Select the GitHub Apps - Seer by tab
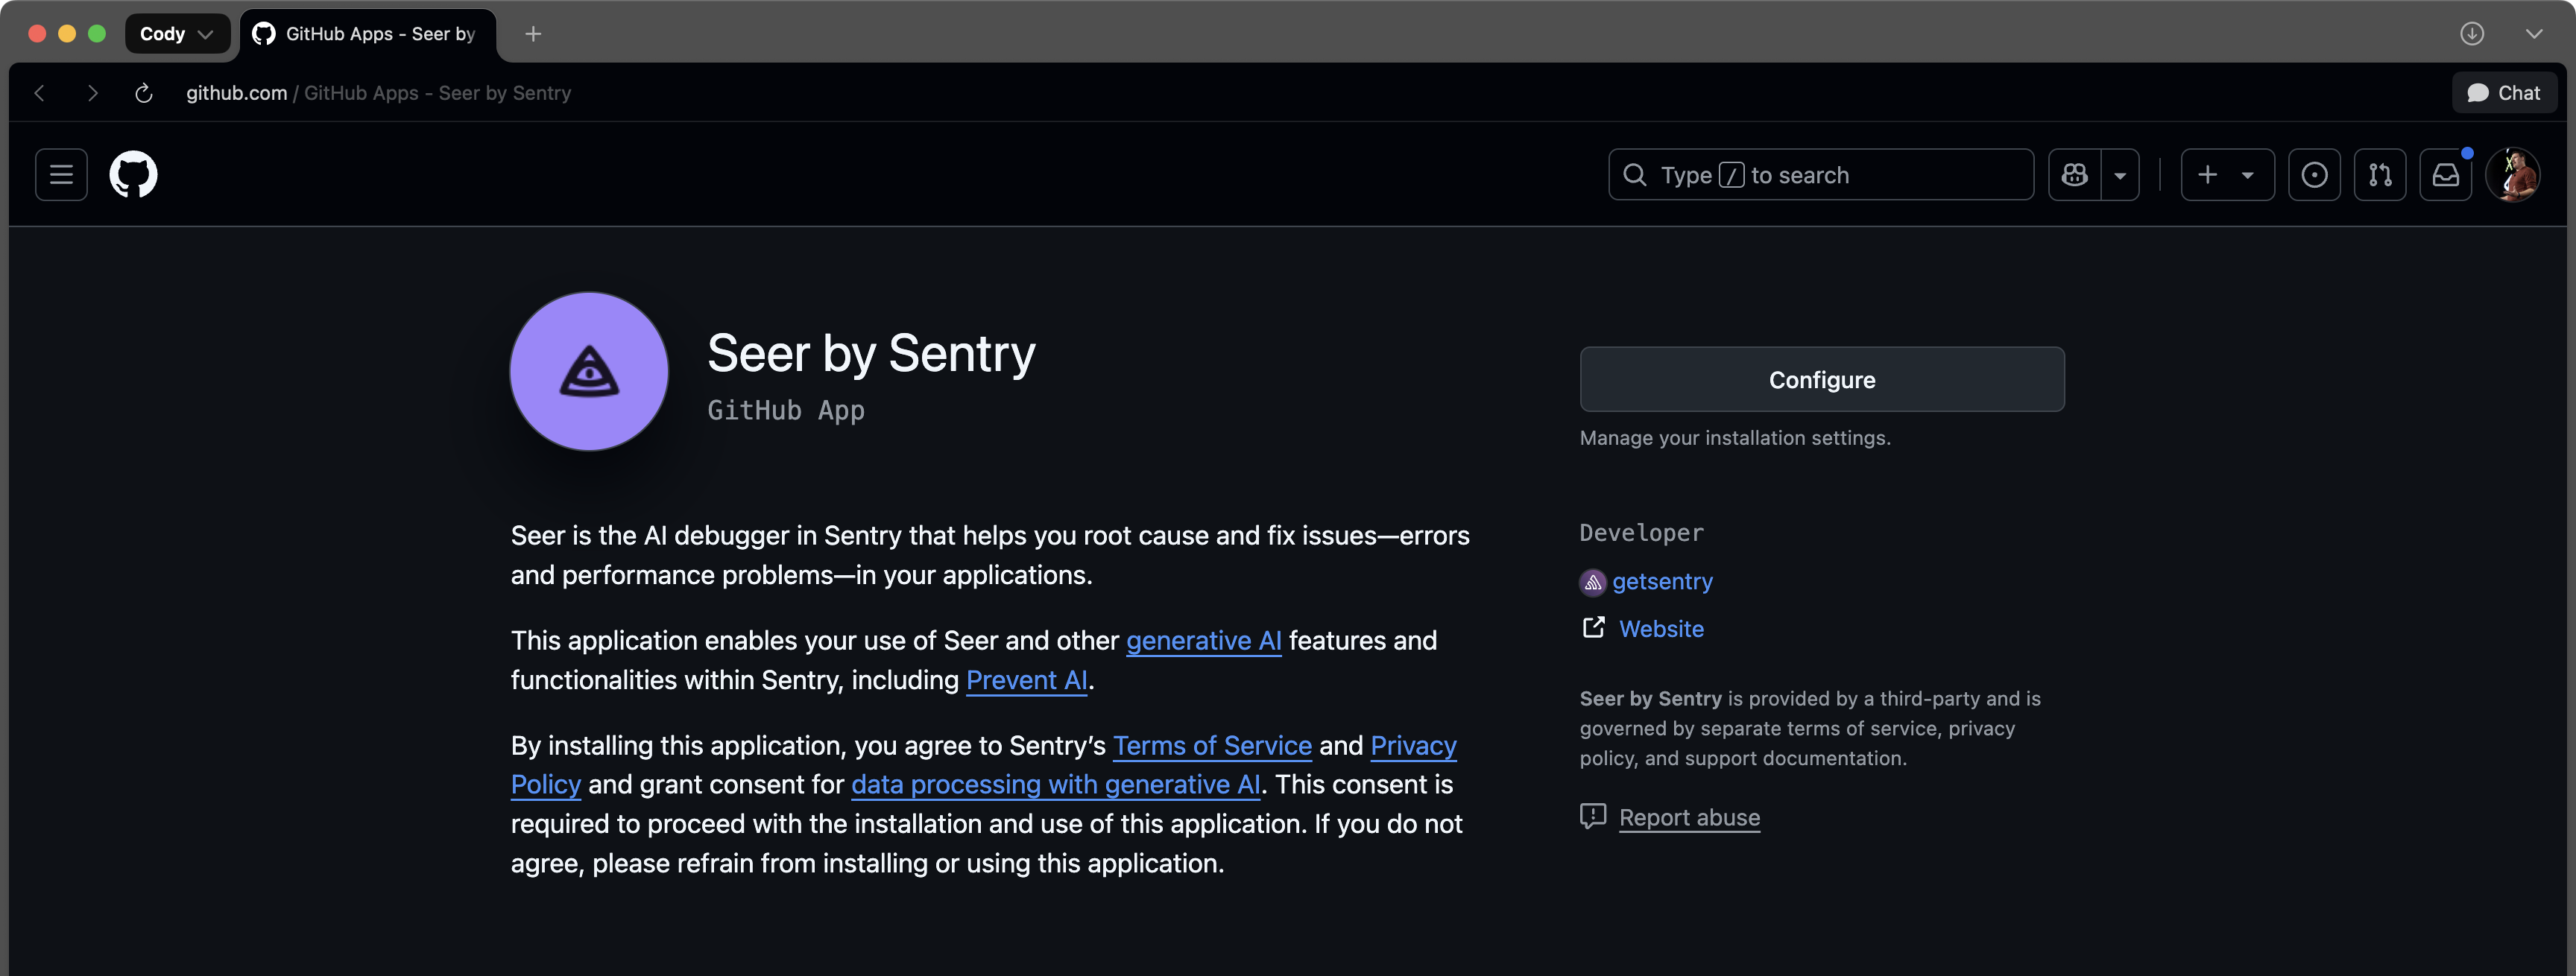 [367, 34]
